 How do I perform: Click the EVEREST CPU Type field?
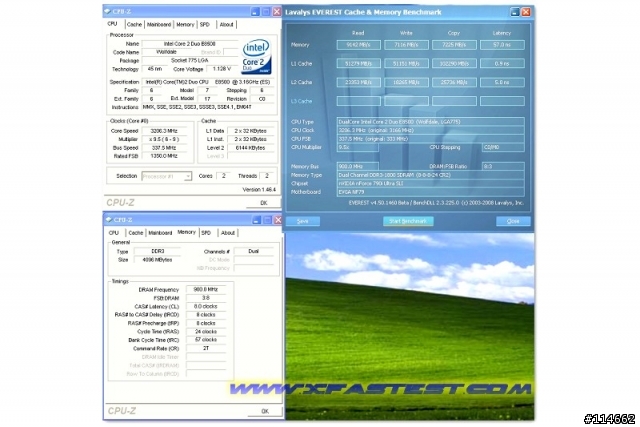tap(431, 122)
